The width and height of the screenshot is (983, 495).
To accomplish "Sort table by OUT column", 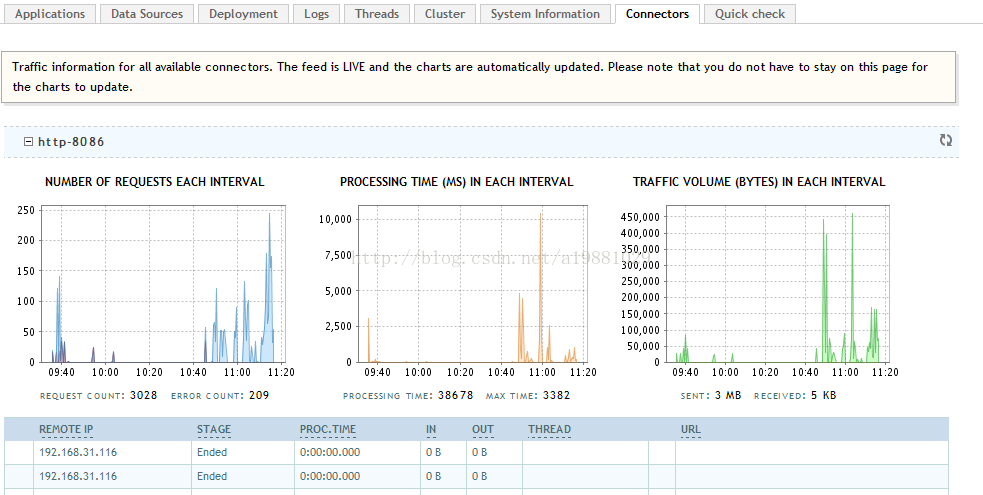I will click(483, 429).
